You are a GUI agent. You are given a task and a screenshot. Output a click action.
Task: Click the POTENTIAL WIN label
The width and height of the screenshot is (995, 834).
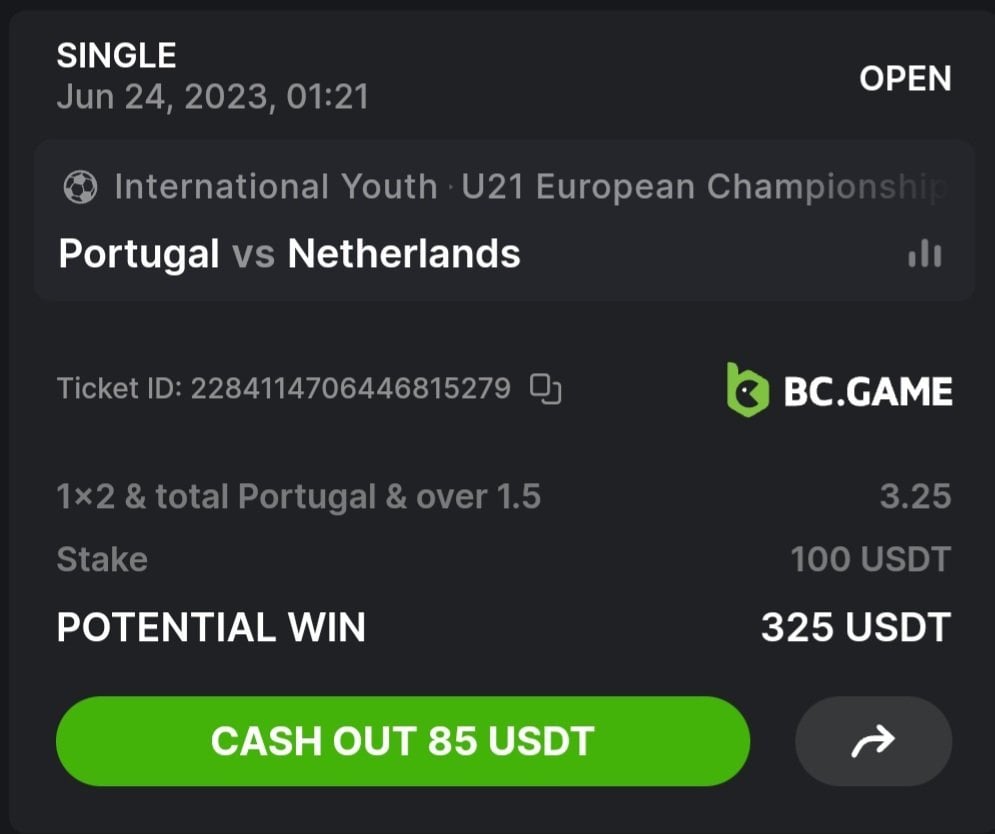coord(211,628)
